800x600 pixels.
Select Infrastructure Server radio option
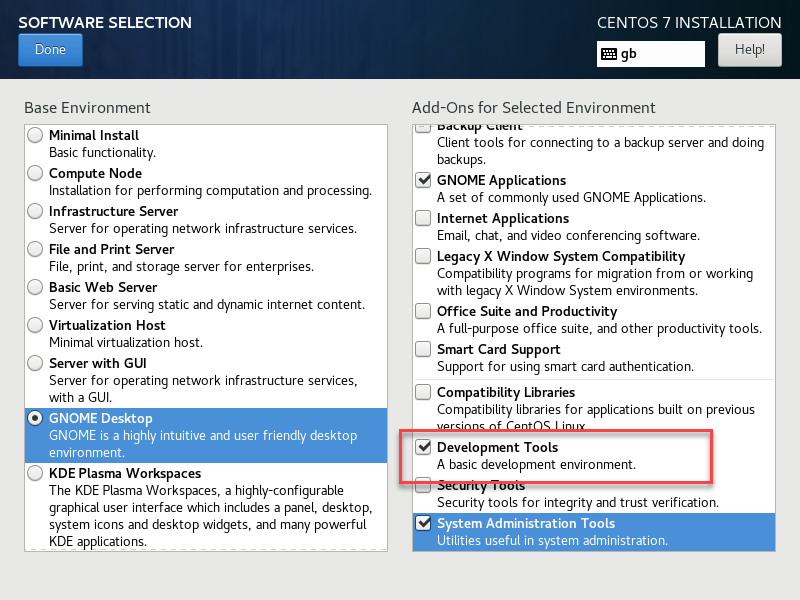point(36,211)
